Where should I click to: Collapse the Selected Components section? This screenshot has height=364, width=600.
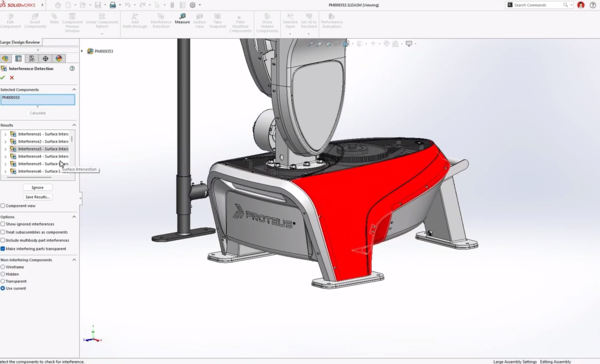pos(74,90)
